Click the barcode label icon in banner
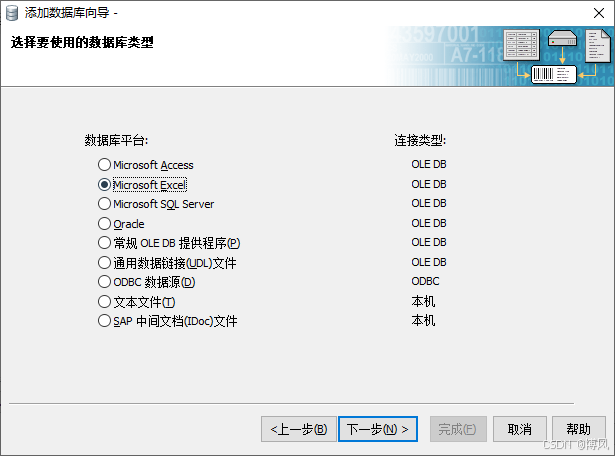Viewport: 615px width, 456px height. (553, 74)
